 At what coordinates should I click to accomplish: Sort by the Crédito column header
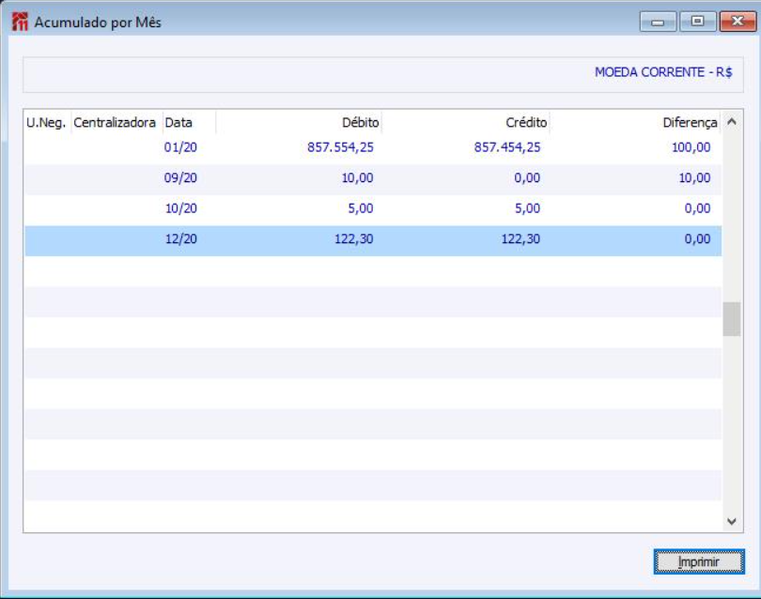(x=466, y=122)
